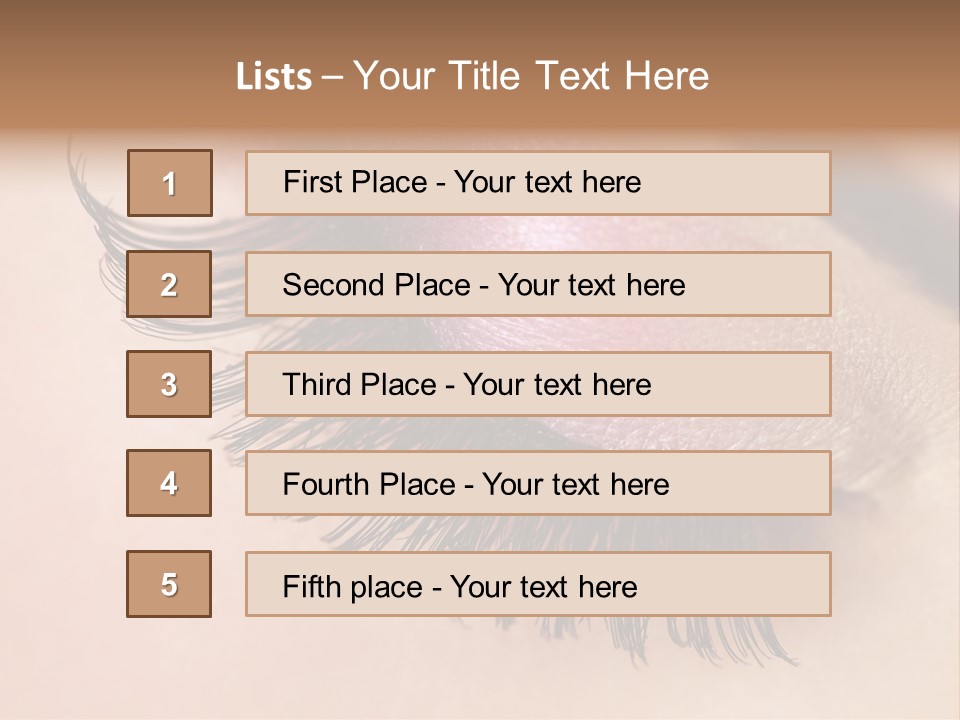Click the eyelash background image
Image resolution: width=960 pixels, height=720 pixels.
(x=480, y=667)
